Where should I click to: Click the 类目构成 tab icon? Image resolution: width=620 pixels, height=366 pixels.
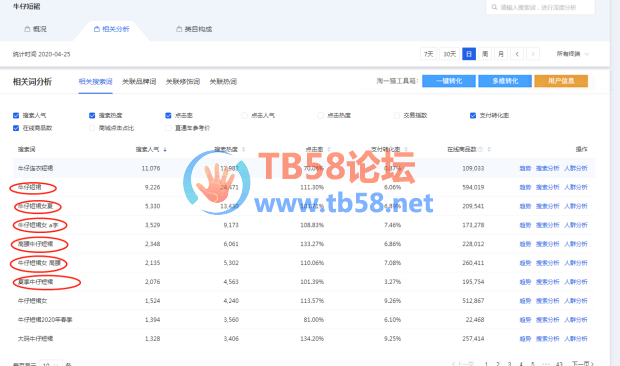click(179, 29)
